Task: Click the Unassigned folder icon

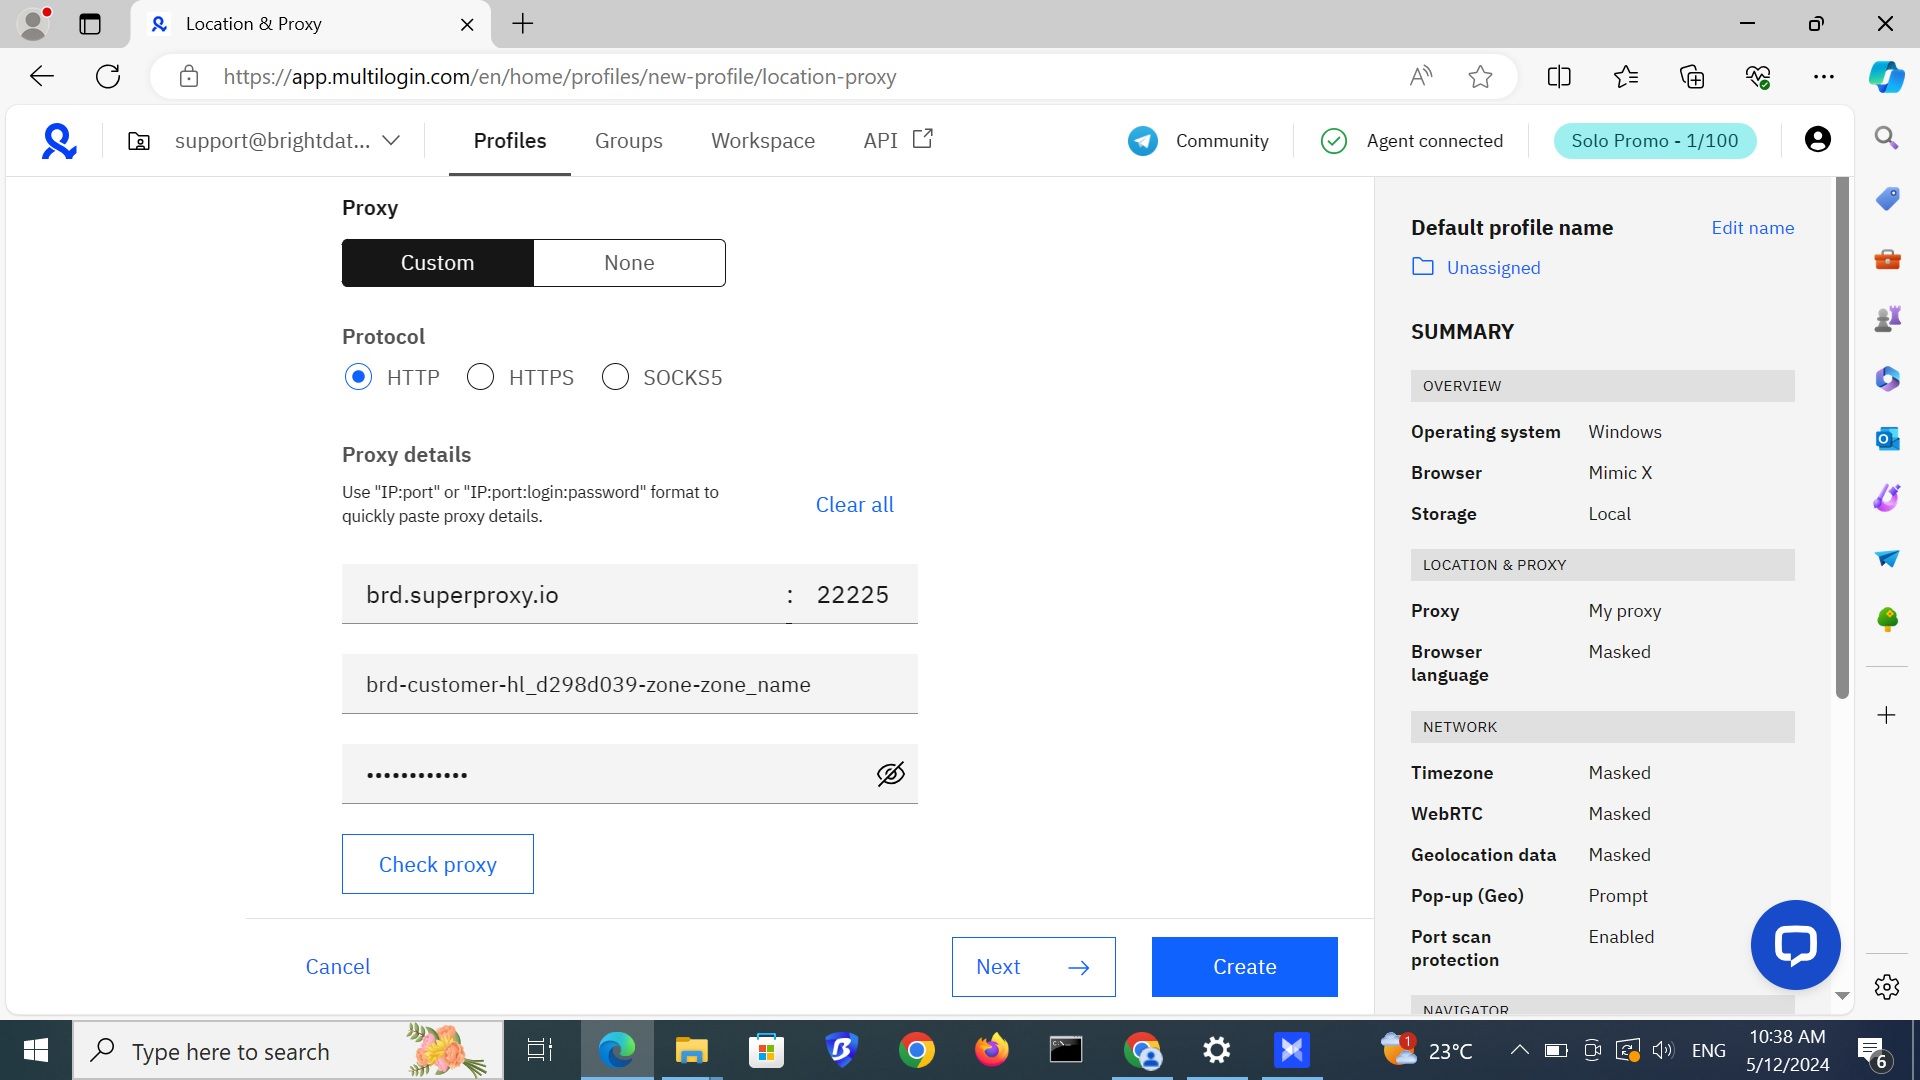Action: (1422, 267)
